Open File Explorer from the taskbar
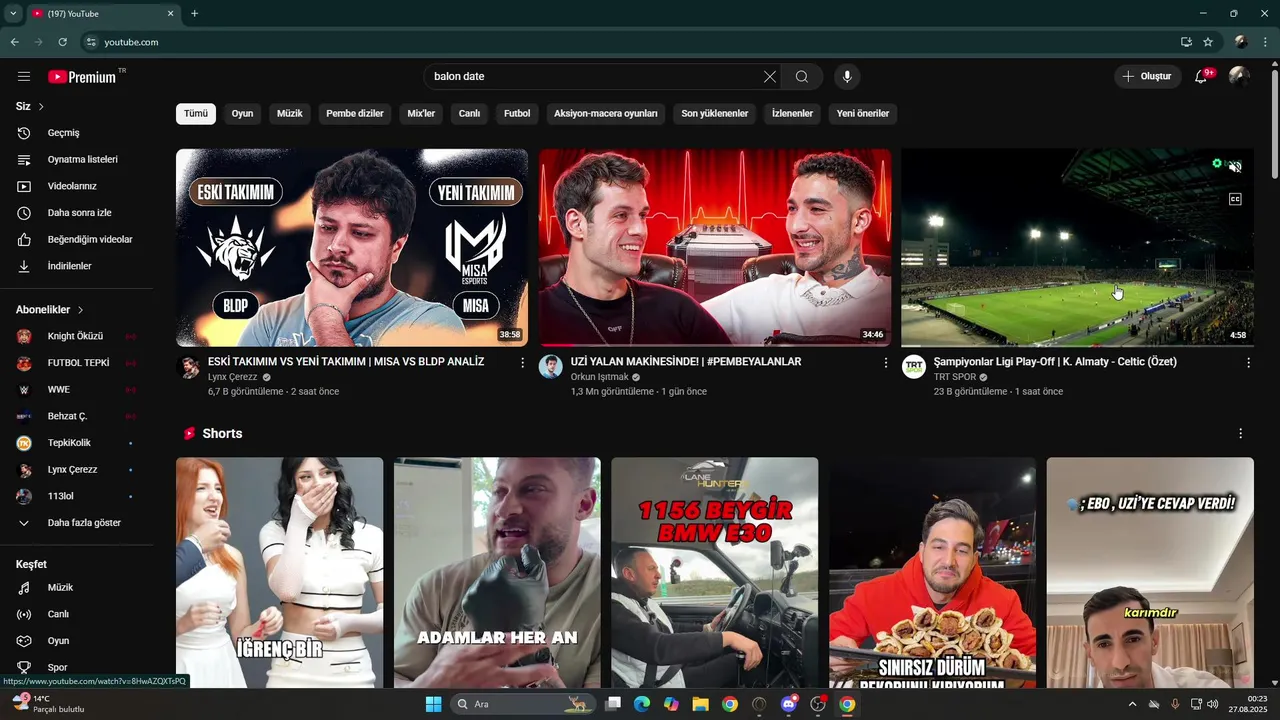This screenshot has width=1280, height=720. point(700,704)
